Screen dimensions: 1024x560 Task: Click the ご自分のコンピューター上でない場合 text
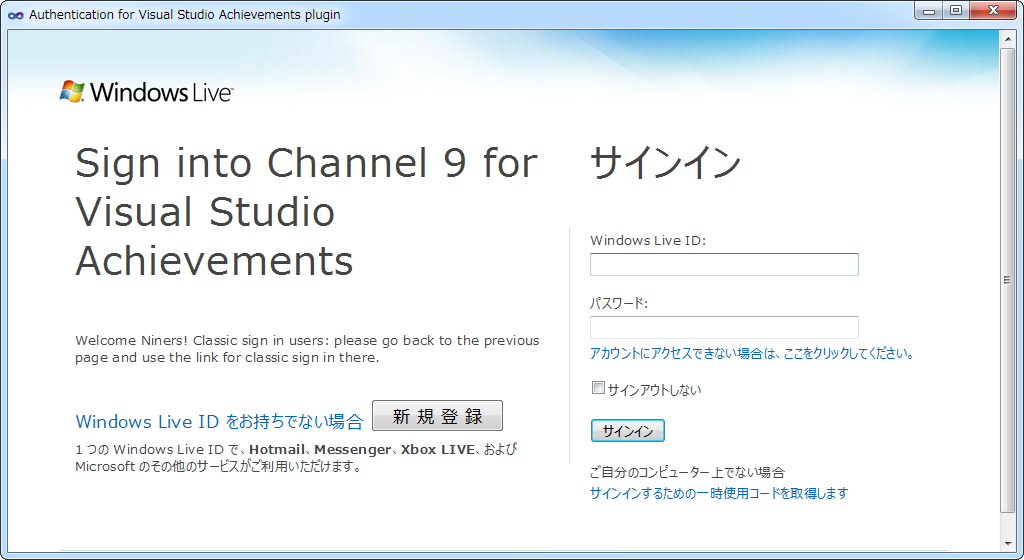687,473
